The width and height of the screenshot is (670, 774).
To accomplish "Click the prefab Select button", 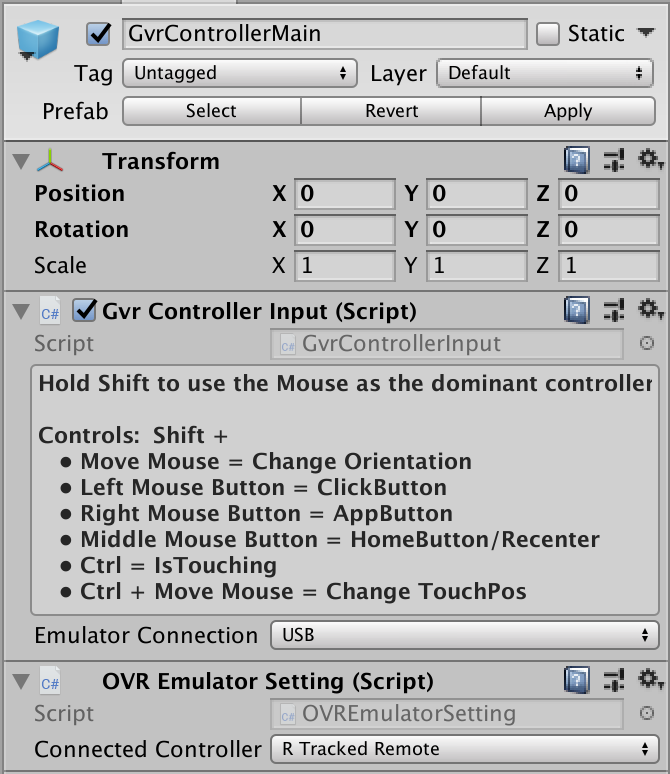I will (x=211, y=111).
